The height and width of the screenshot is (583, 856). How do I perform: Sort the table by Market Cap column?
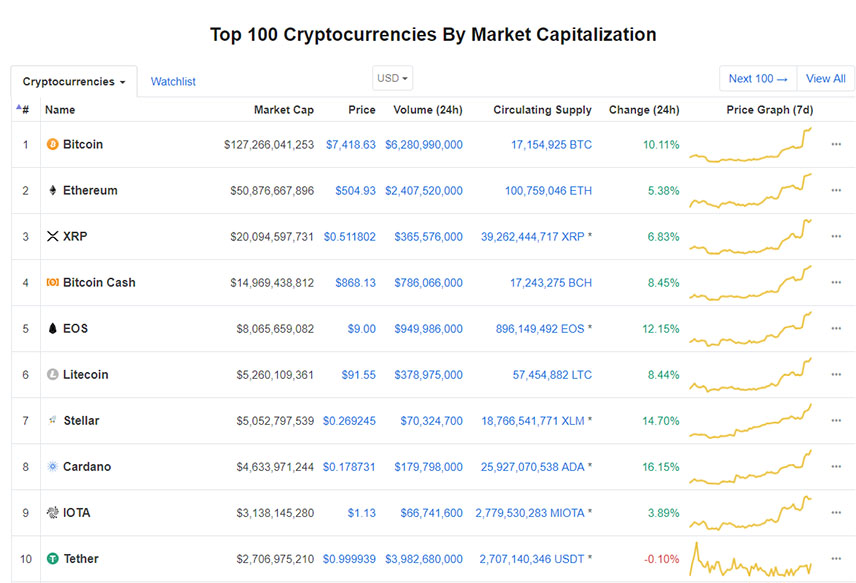click(x=283, y=110)
